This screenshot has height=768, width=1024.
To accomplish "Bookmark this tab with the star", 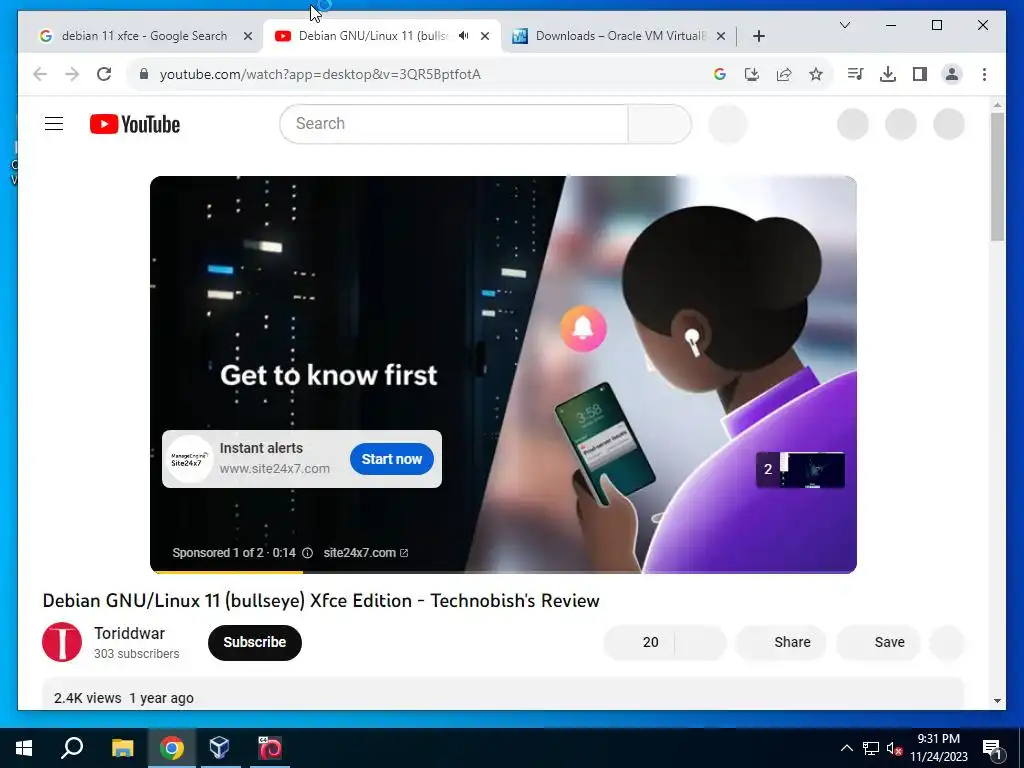I will coord(816,74).
